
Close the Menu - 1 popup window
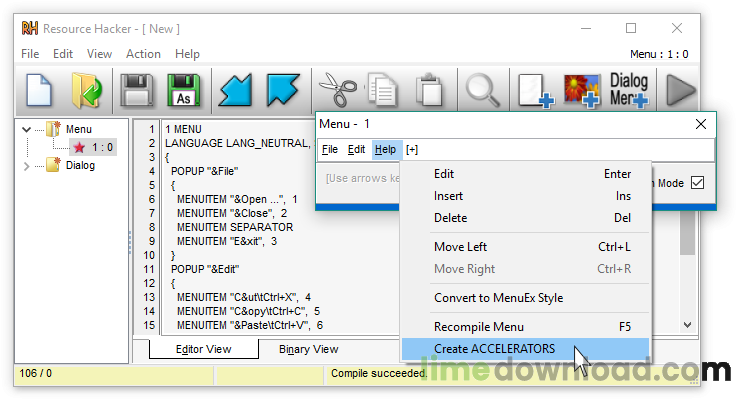[701, 124]
